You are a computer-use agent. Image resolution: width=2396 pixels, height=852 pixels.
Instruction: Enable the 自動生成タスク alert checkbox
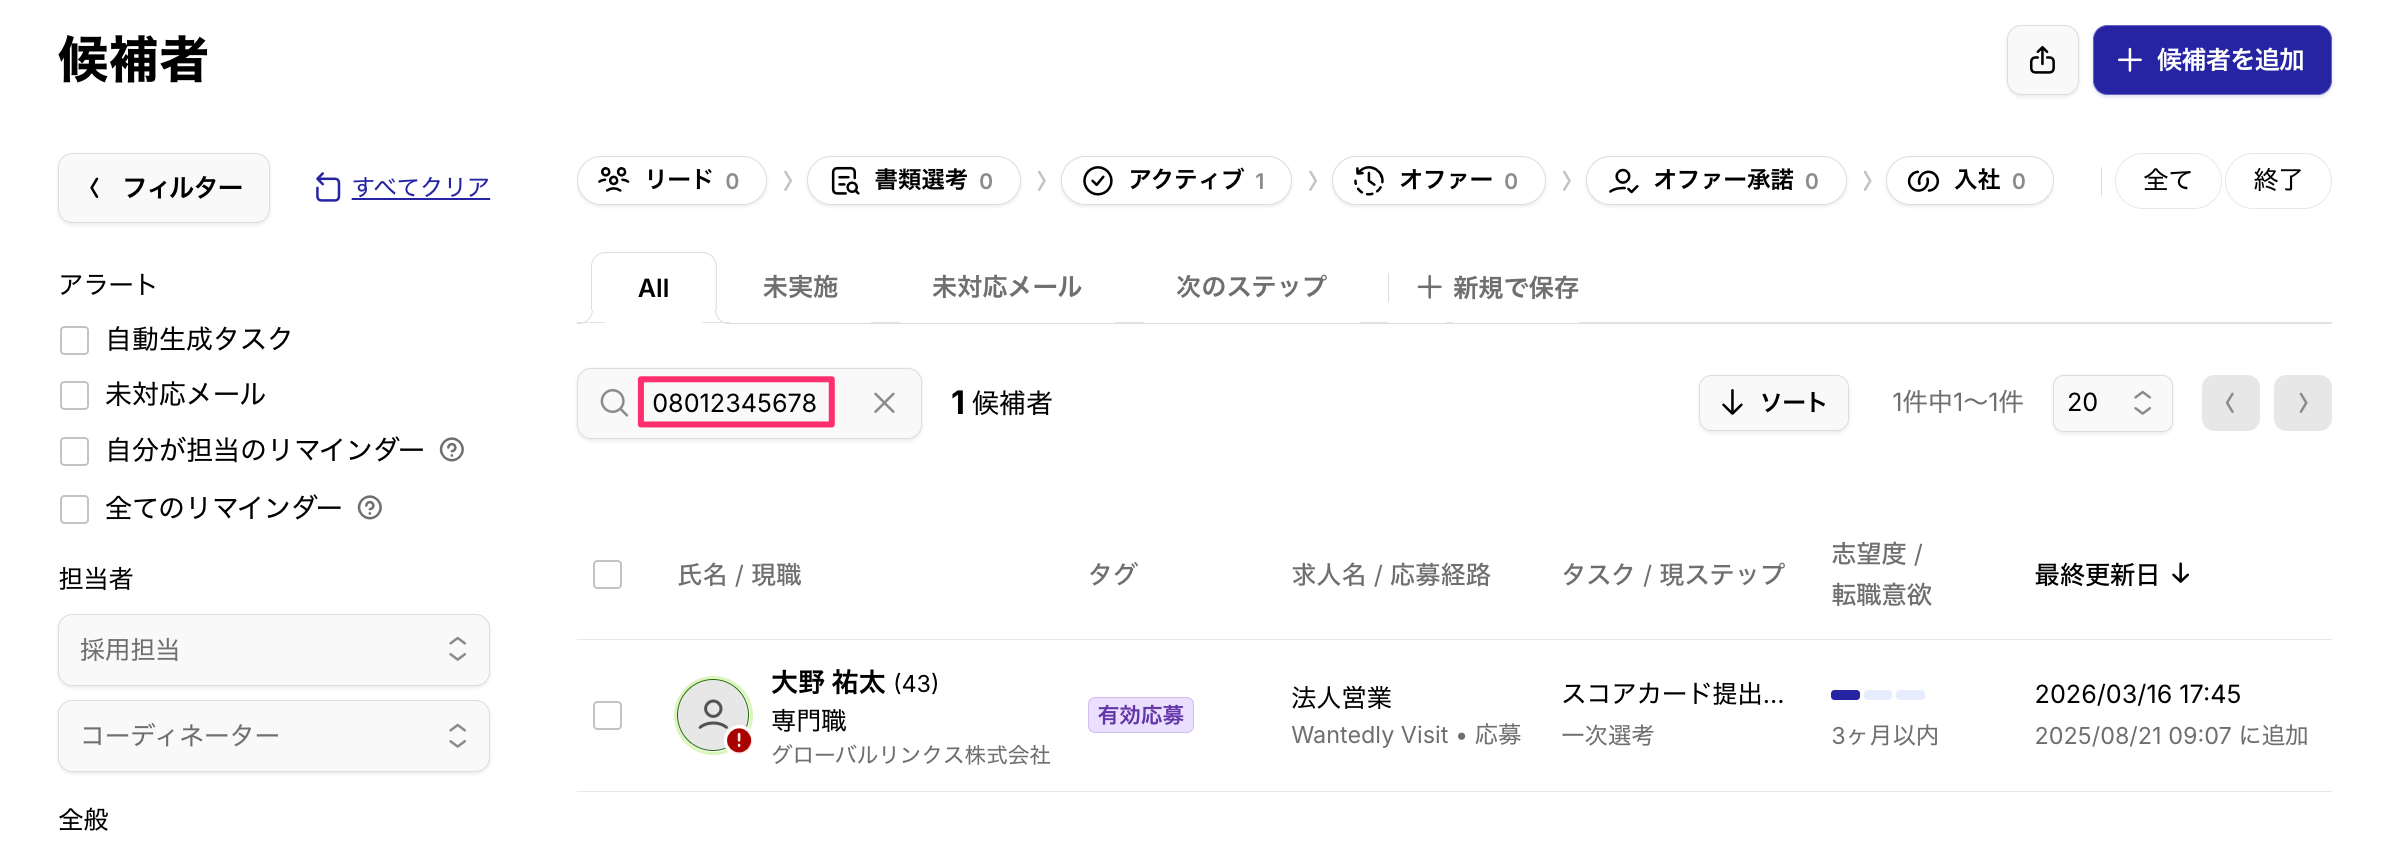tap(75, 340)
